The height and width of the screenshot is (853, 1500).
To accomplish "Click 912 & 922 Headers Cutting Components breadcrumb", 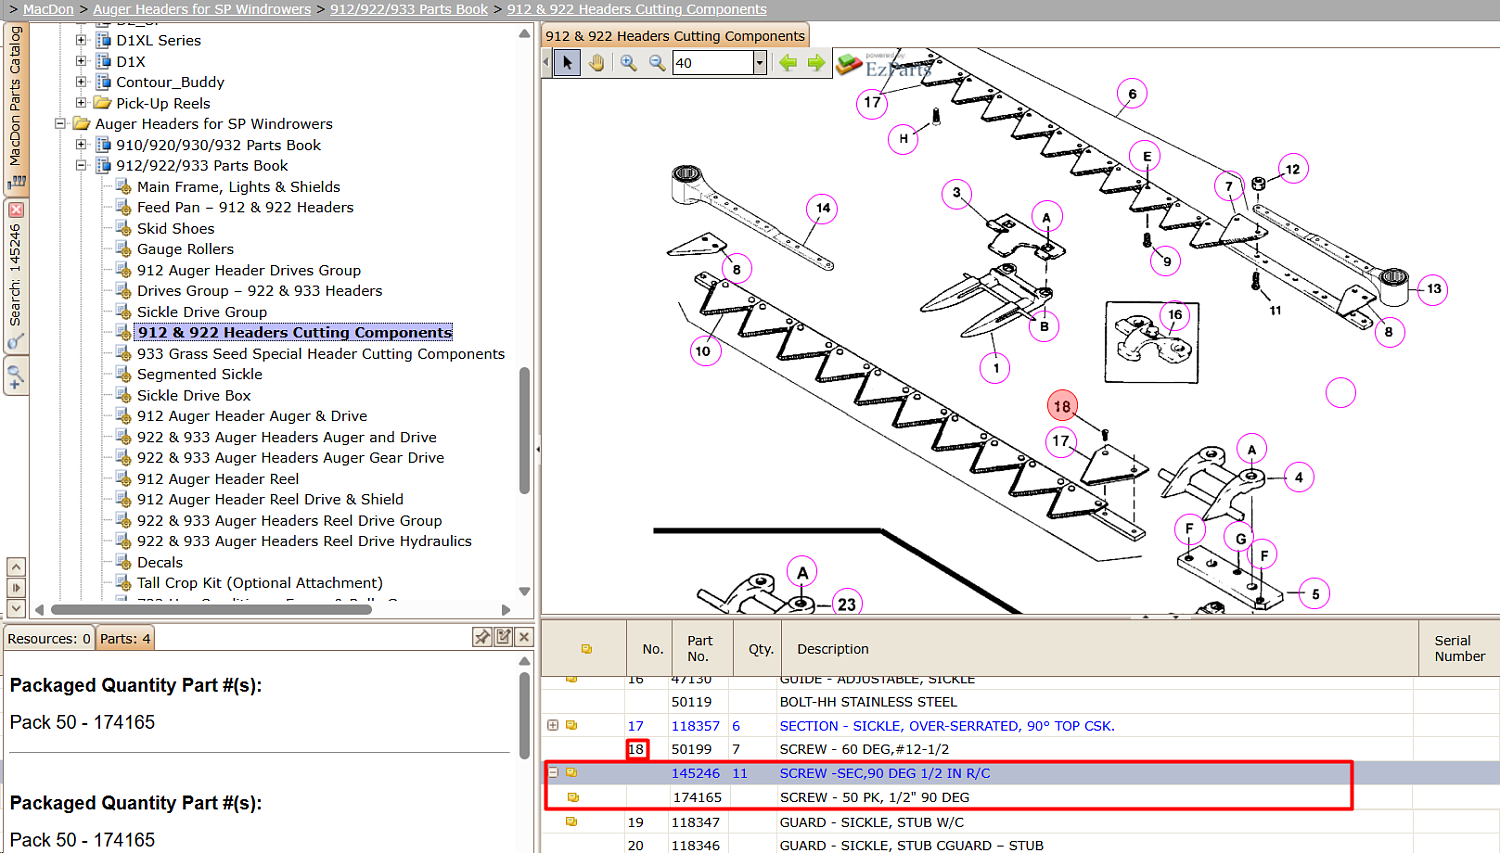I will (637, 9).
